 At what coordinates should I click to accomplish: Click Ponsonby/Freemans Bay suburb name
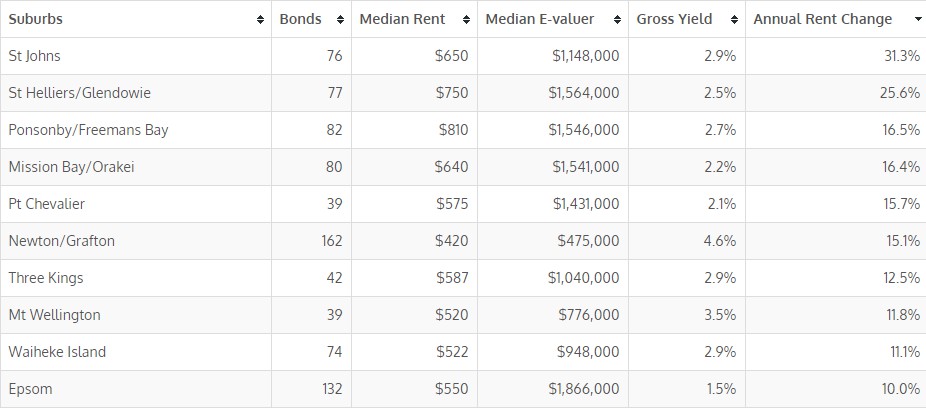pos(88,130)
